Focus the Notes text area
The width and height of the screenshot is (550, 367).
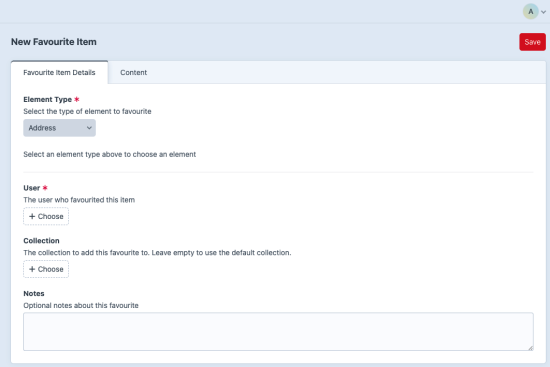click(x=278, y=332)
